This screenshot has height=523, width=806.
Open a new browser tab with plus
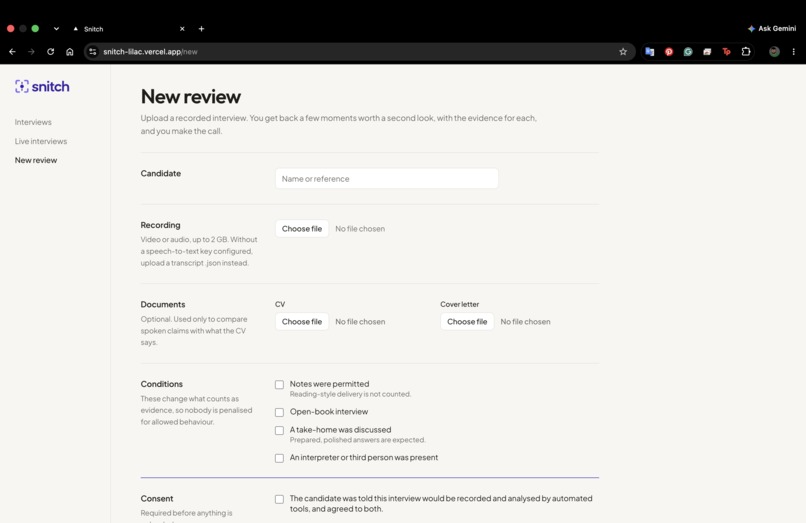[x=202, y=29]
